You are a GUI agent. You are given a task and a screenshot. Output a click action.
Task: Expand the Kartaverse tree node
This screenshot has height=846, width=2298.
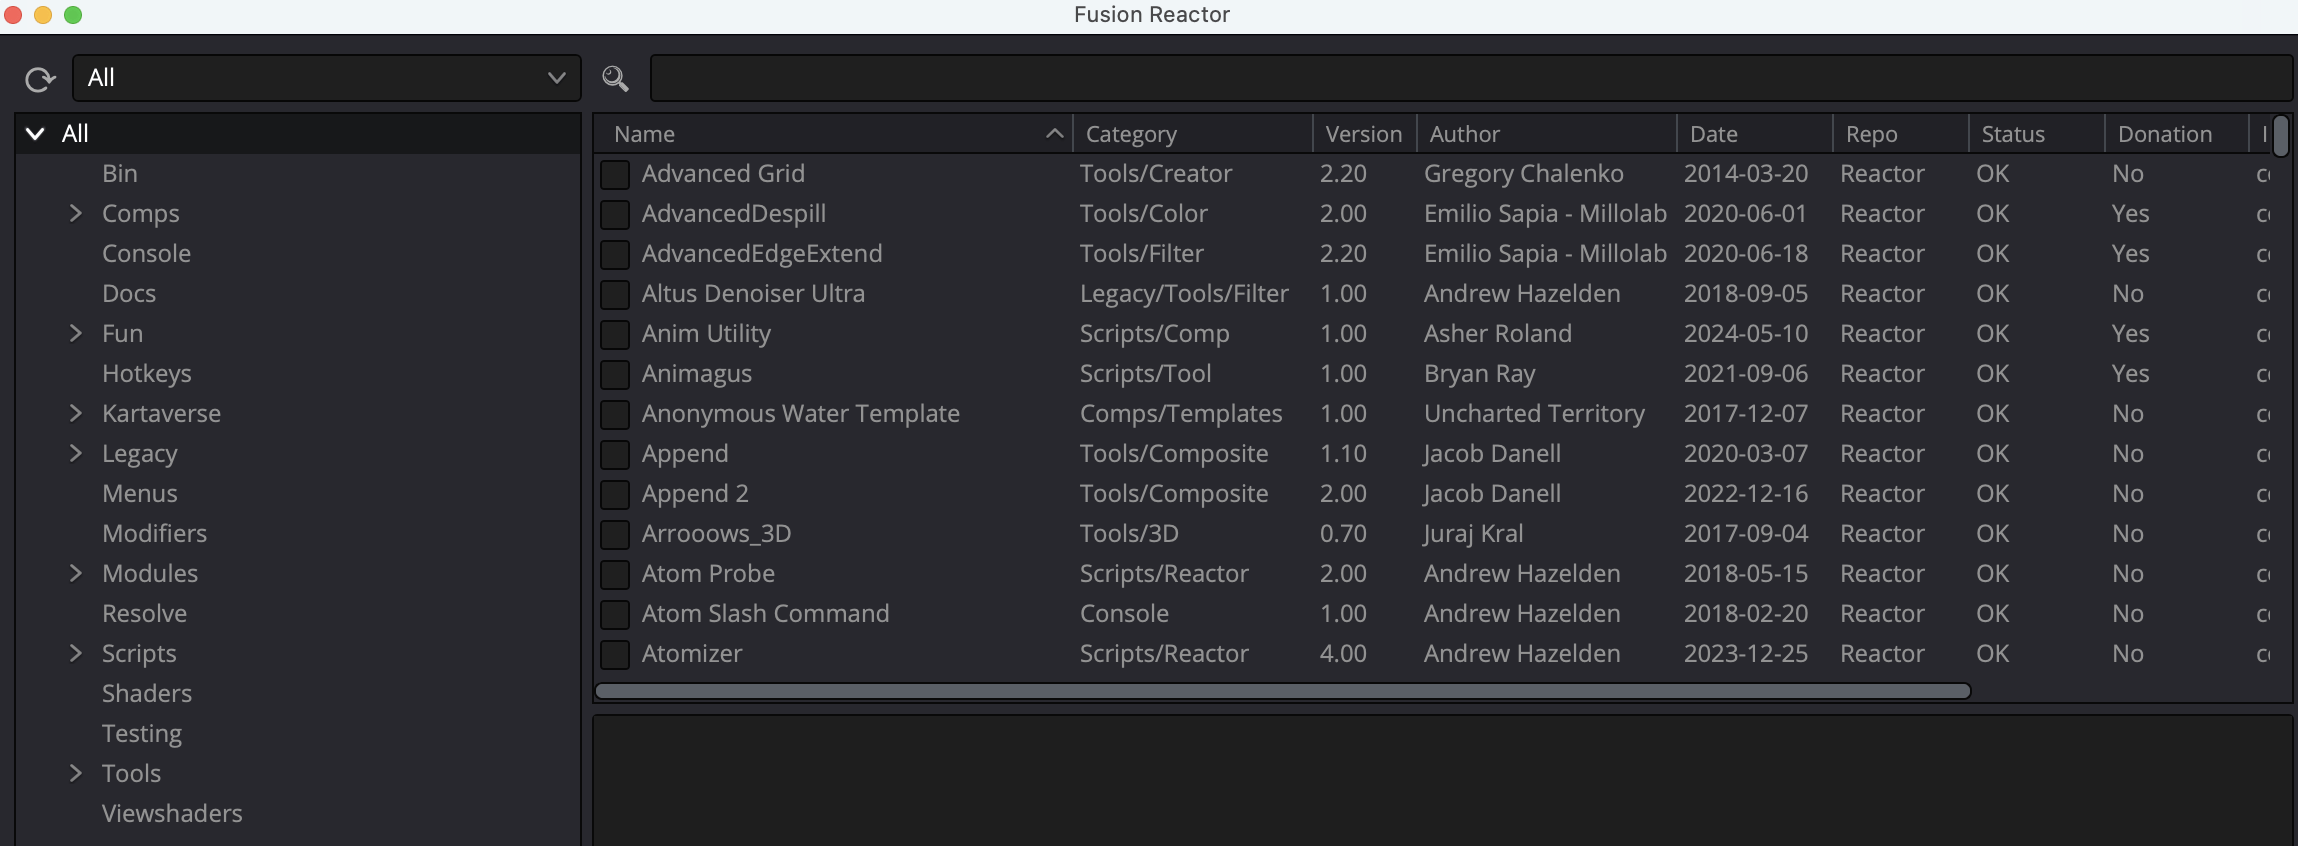pyautogui.click(x=75, y=413)
